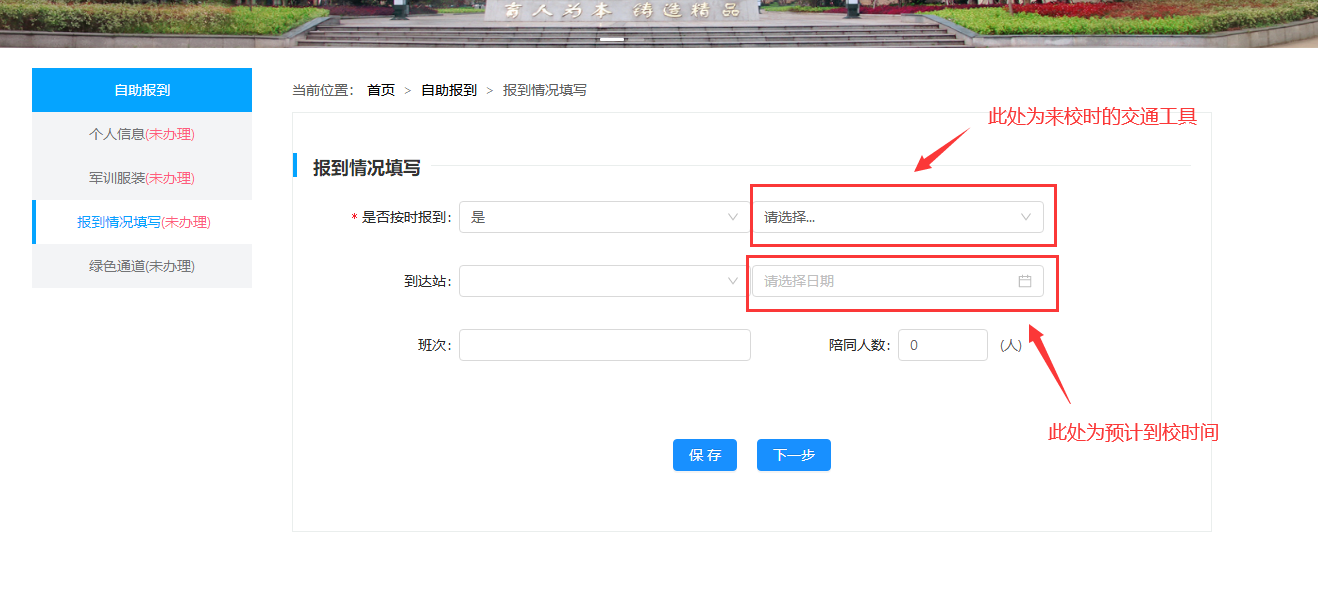
Task: Click 报到情况填写 in the breadcrumb
Action: pos(545,90)
